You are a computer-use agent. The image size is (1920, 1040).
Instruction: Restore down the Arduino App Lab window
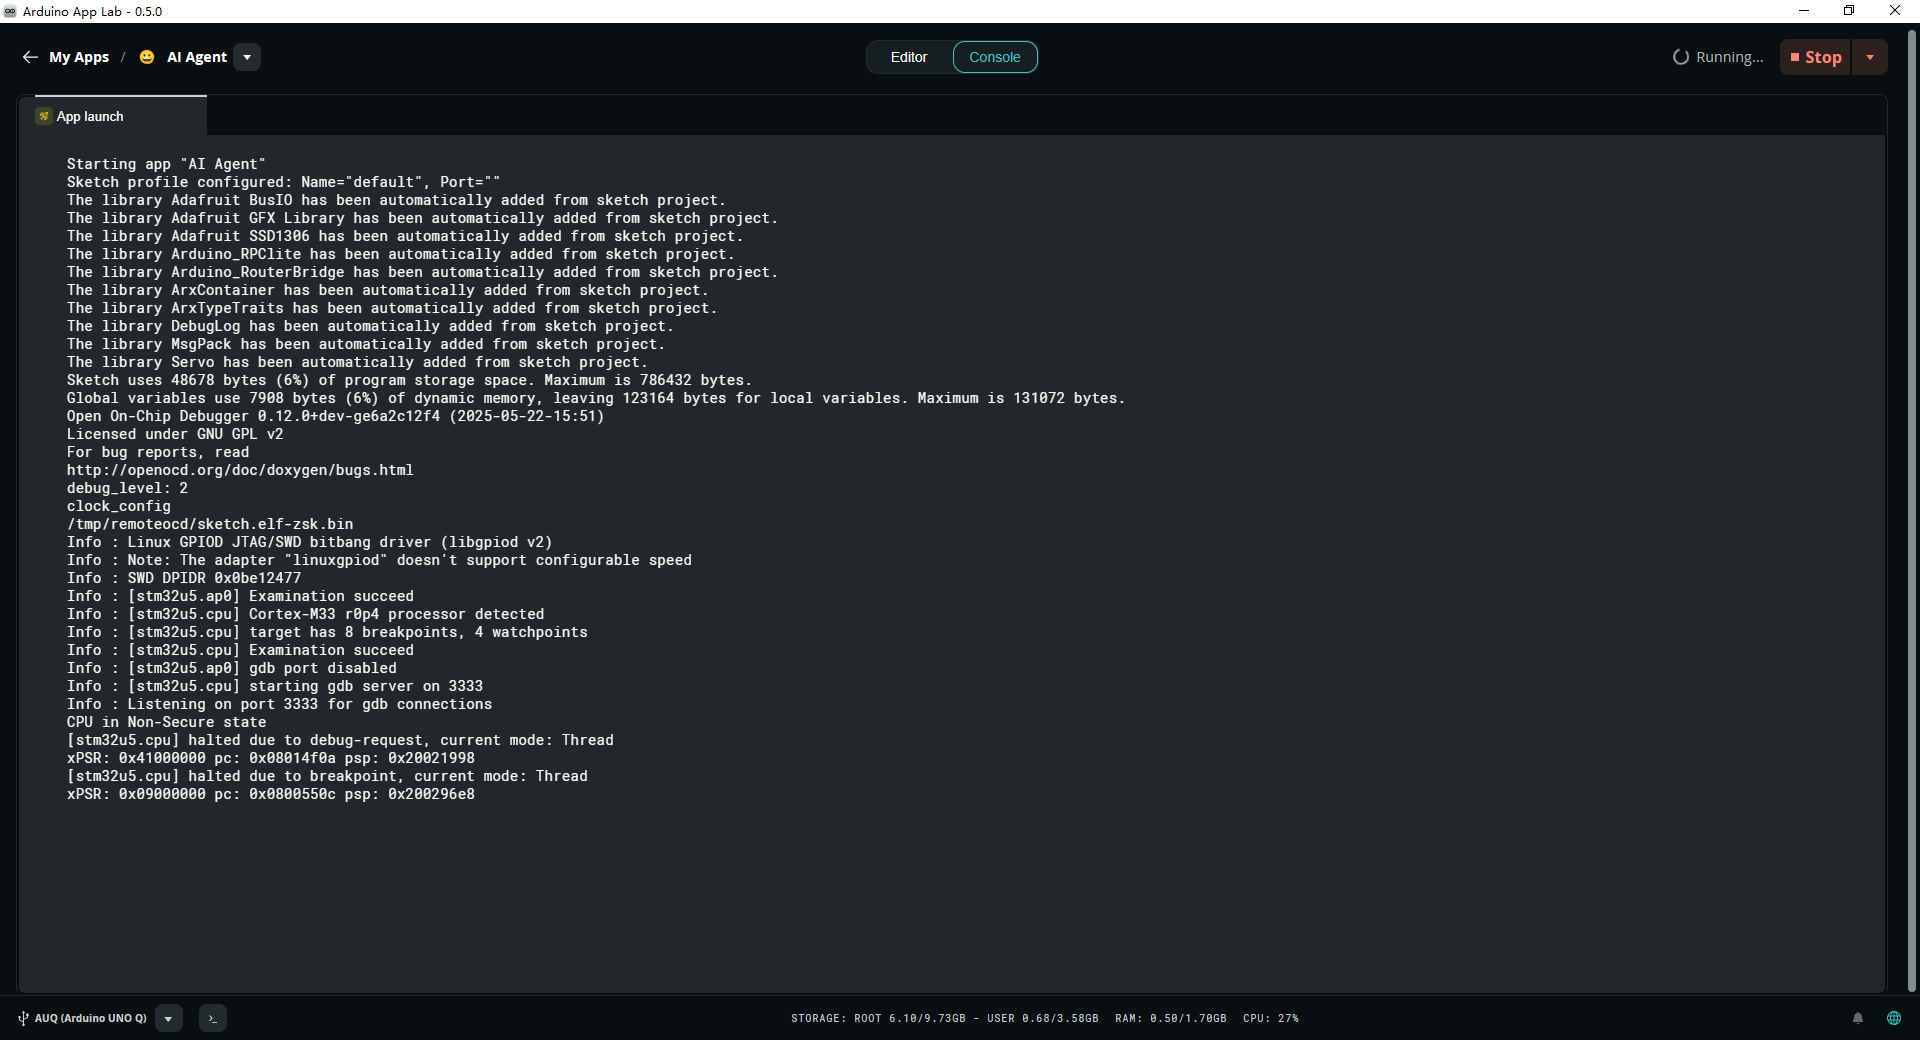coord(1849,11)
